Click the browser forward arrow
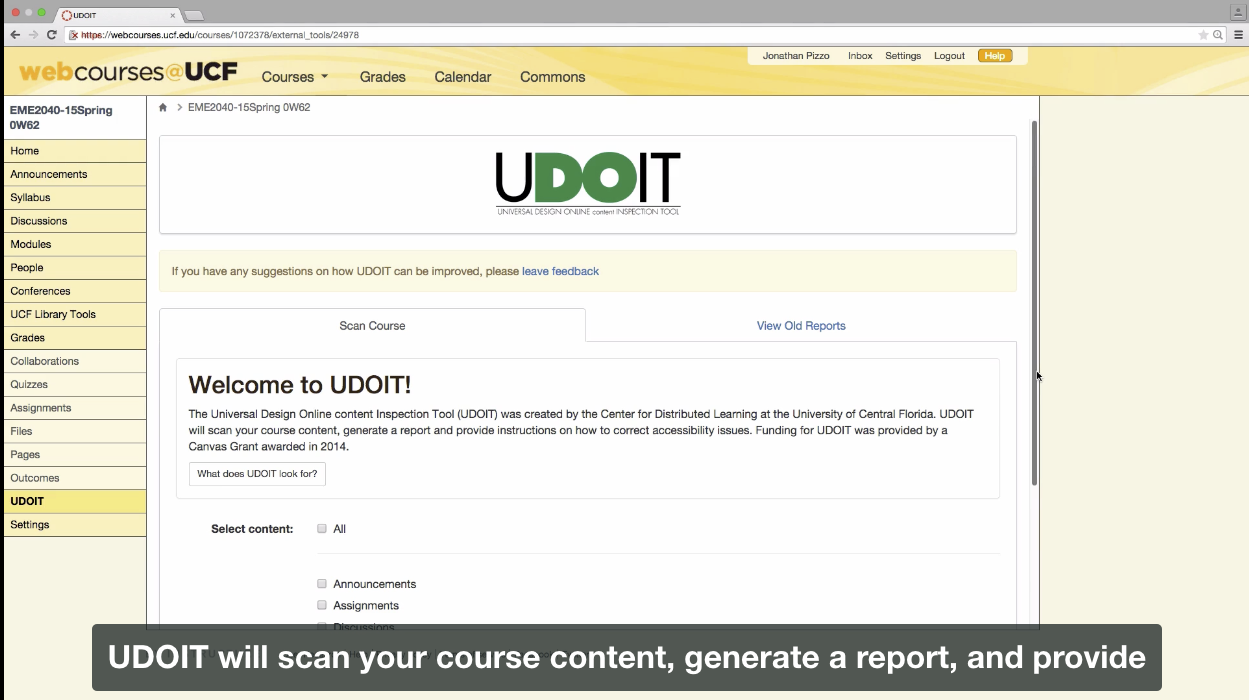 click(32, 33)
